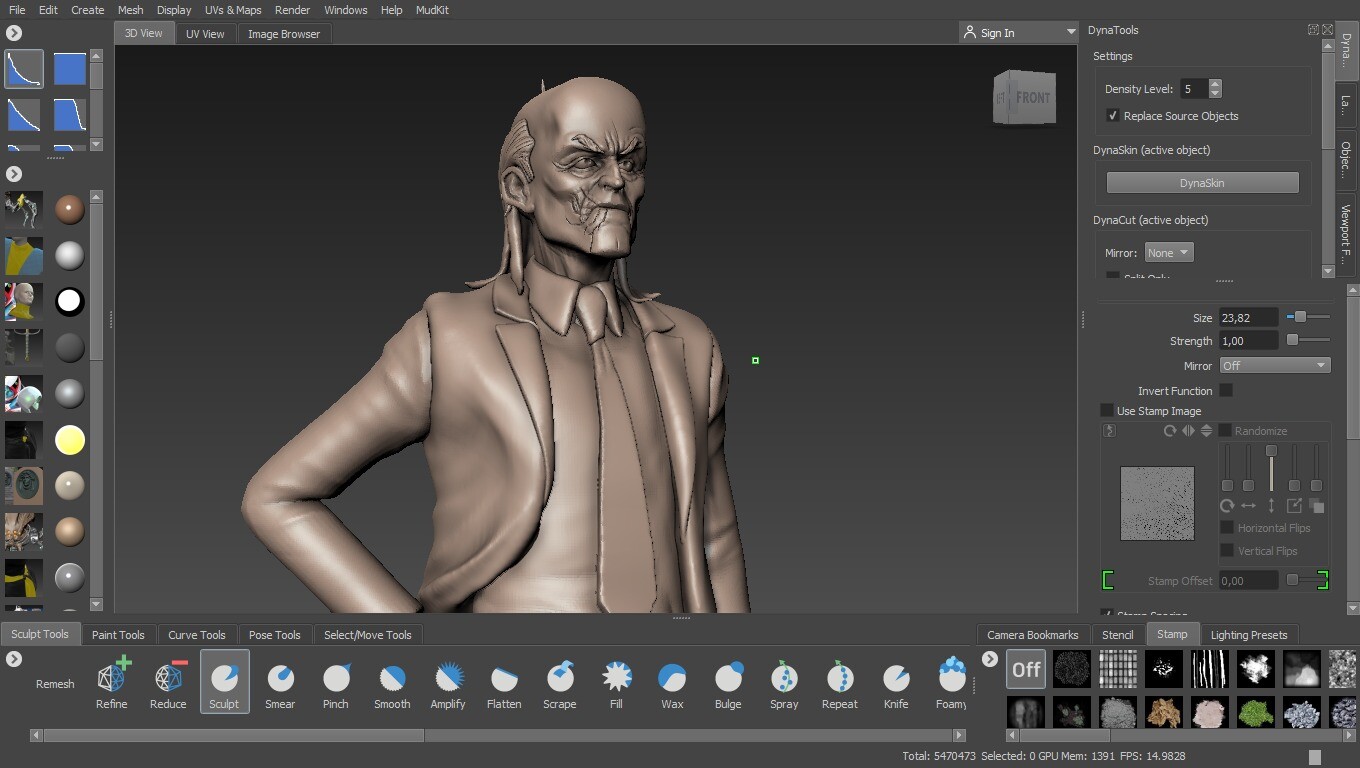
Task: Pick the Knife tool
Action: tap(896, 683)
